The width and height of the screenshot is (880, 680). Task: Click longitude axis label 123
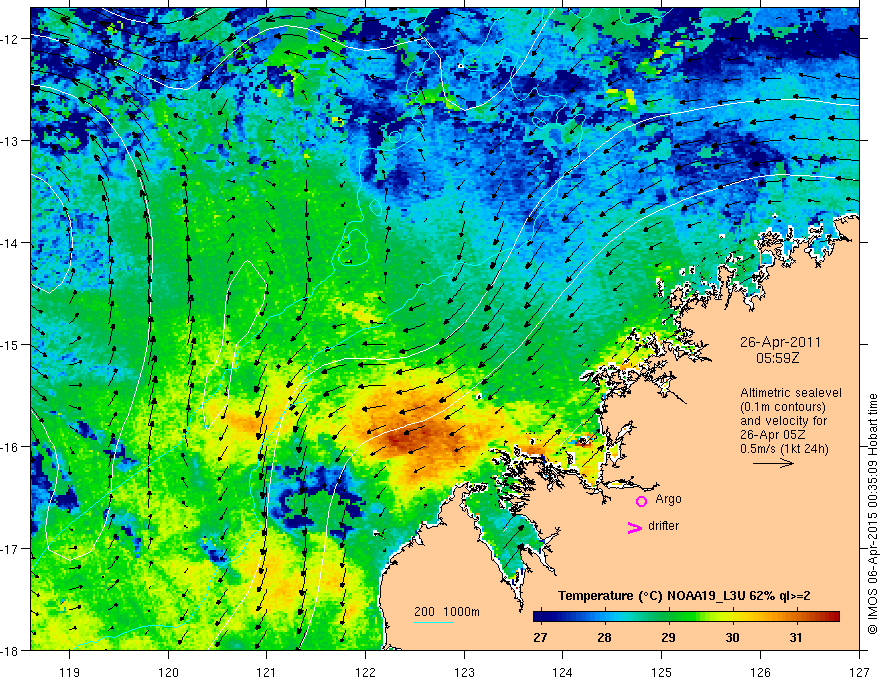[464, 672]
